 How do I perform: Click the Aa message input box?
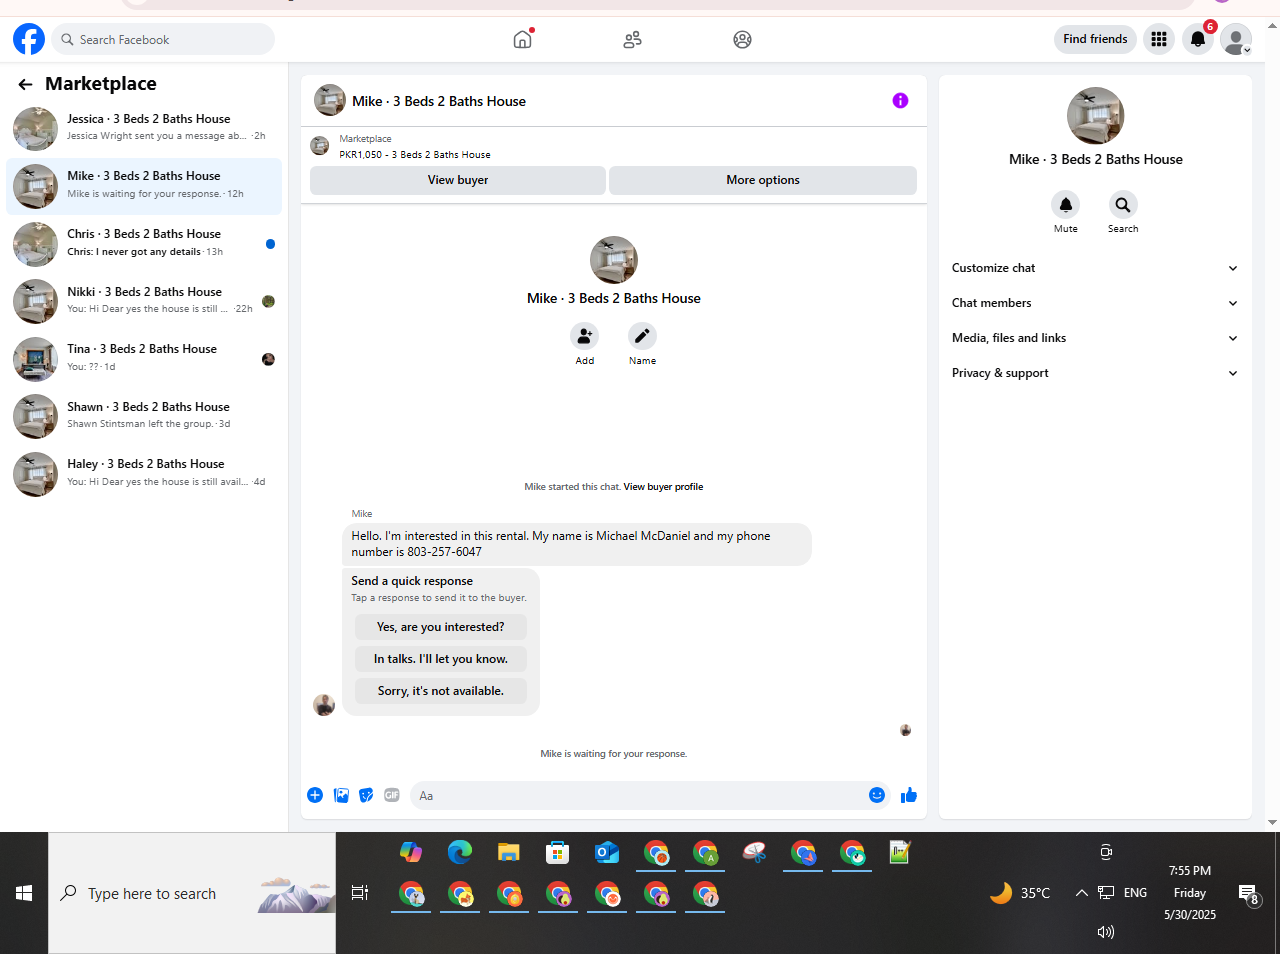tap(638, 796)
